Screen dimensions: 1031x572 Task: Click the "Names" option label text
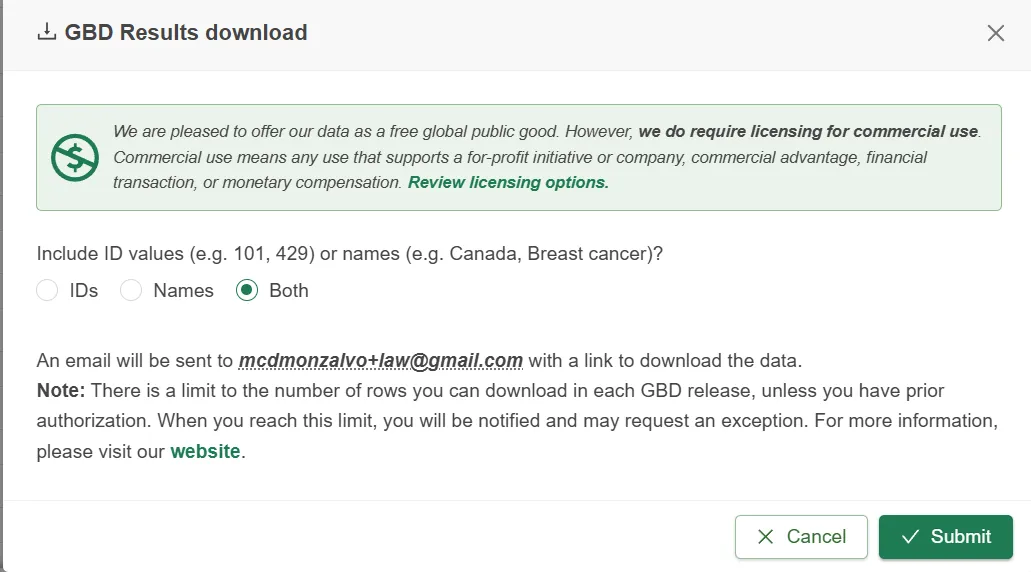[183, 291]
